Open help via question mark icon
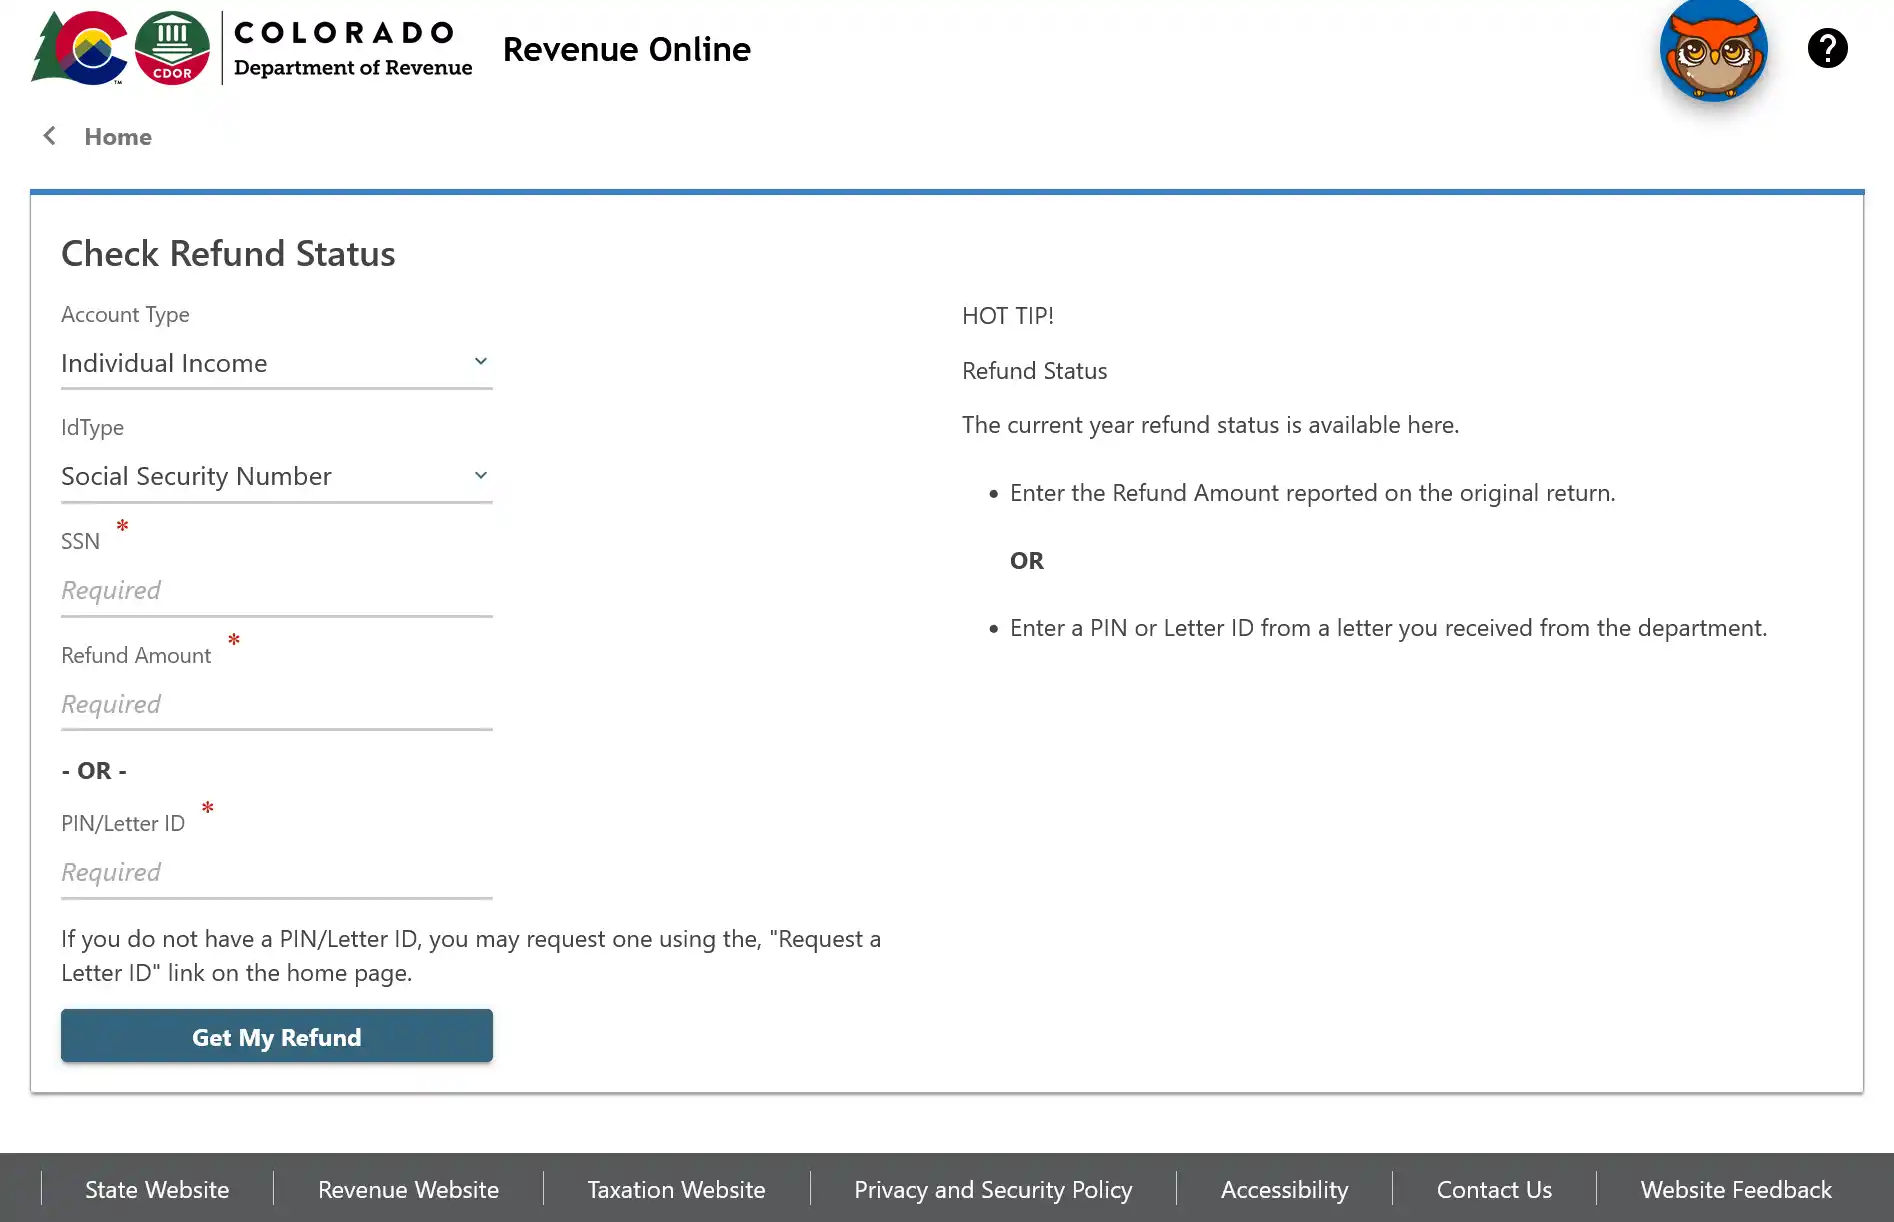Screen dimensions: 1894x1222 click(1827, 48)
